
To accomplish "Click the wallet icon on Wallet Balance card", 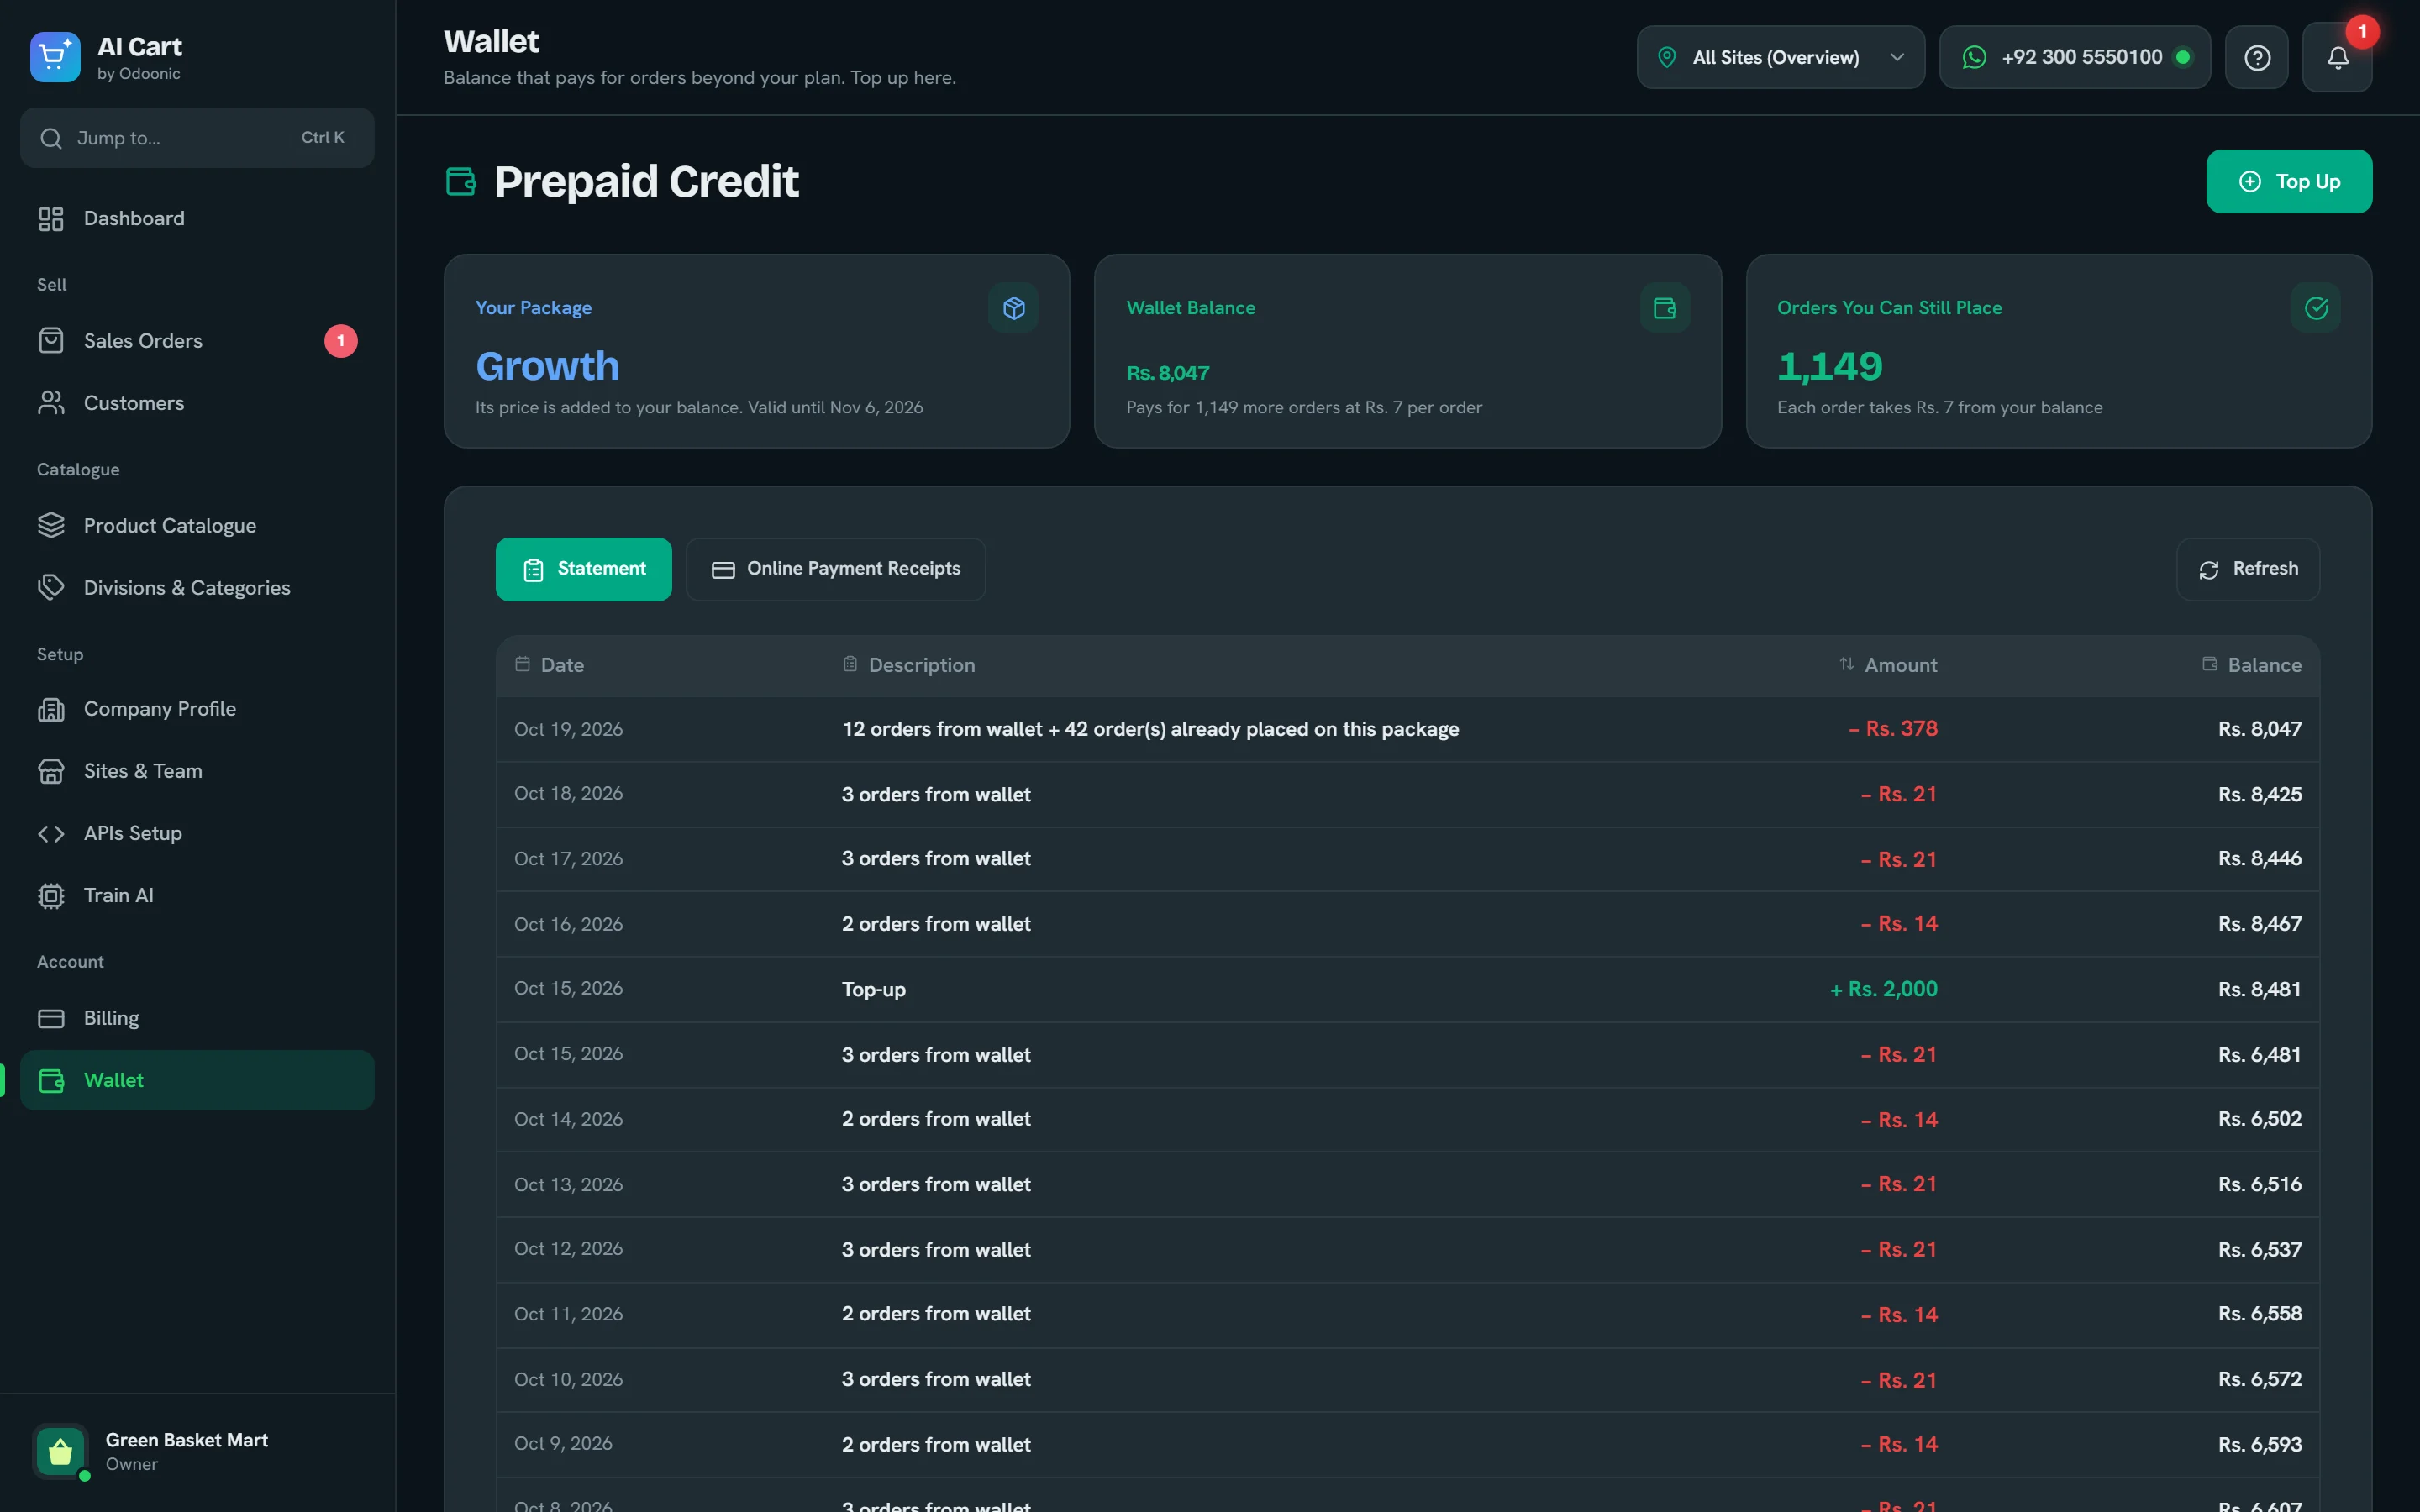I will (1665, 308).
